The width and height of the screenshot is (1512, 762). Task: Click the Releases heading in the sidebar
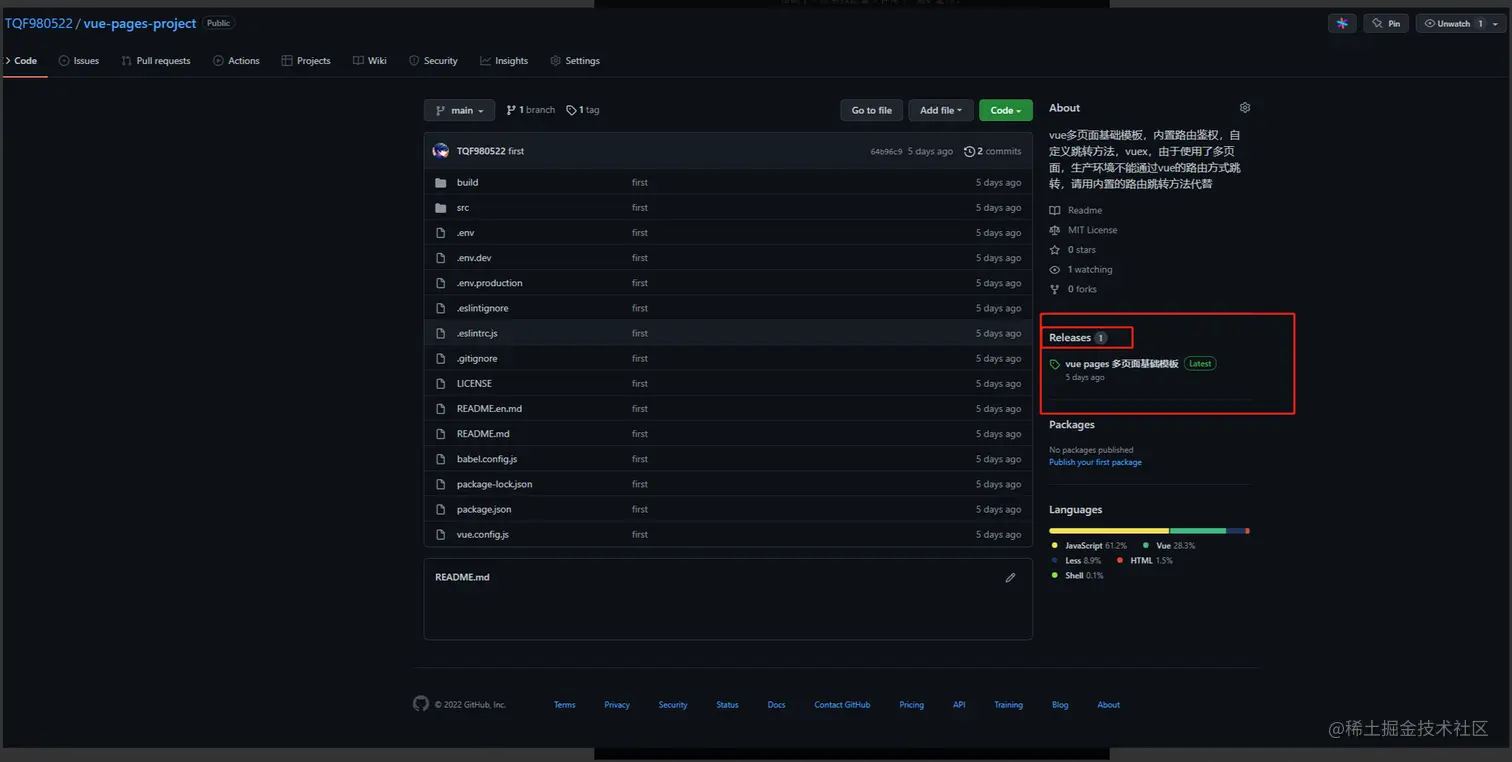(x=1070, y=338)
